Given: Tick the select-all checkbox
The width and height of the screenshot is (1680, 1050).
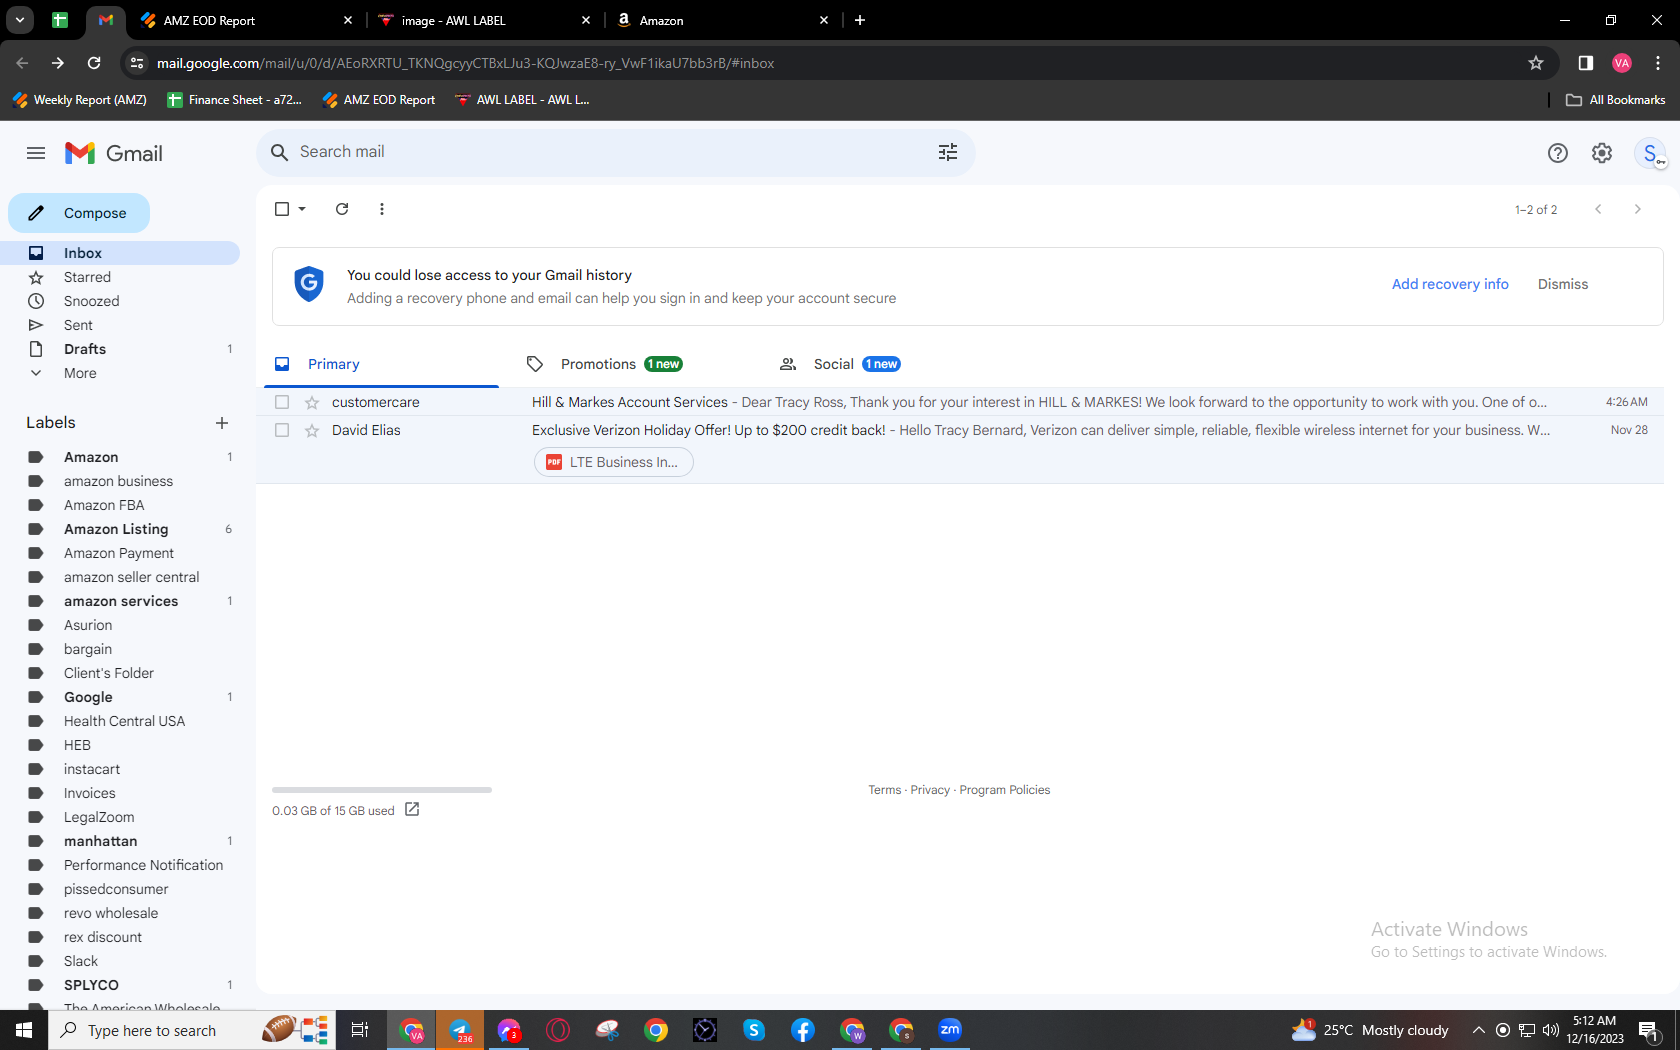Looking at the screenshot, I should point(282,209).
